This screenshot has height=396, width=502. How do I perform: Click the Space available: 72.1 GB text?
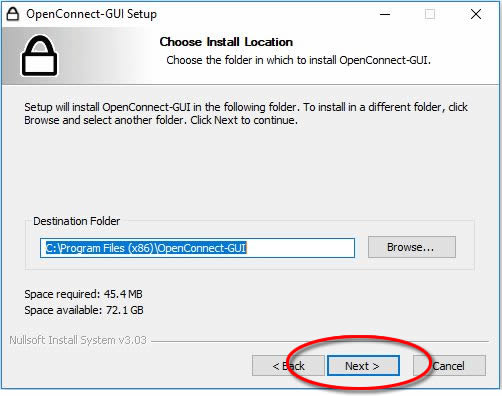coord(84,310)
